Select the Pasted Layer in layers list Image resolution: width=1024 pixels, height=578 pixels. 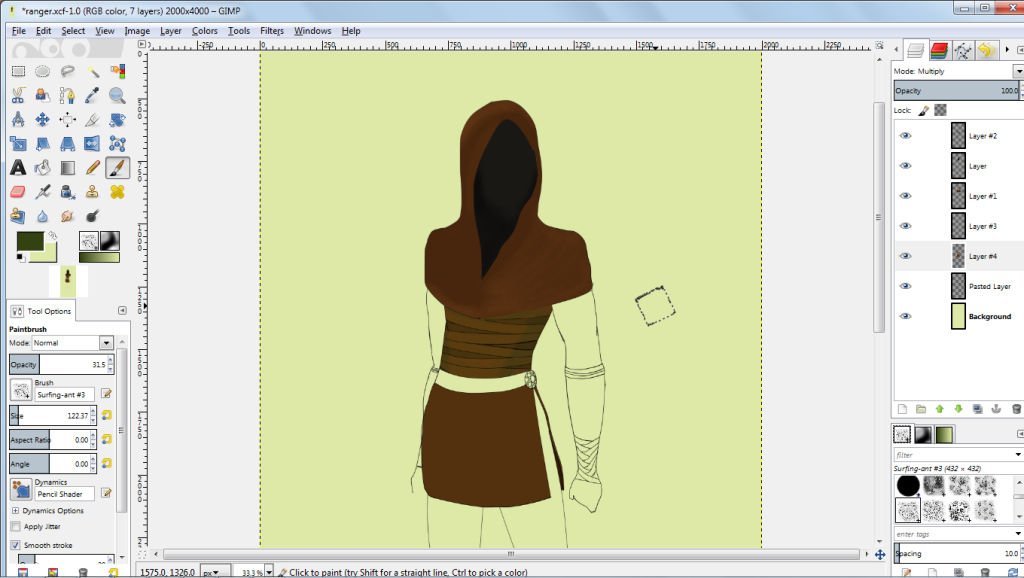[x=989, y=287]
